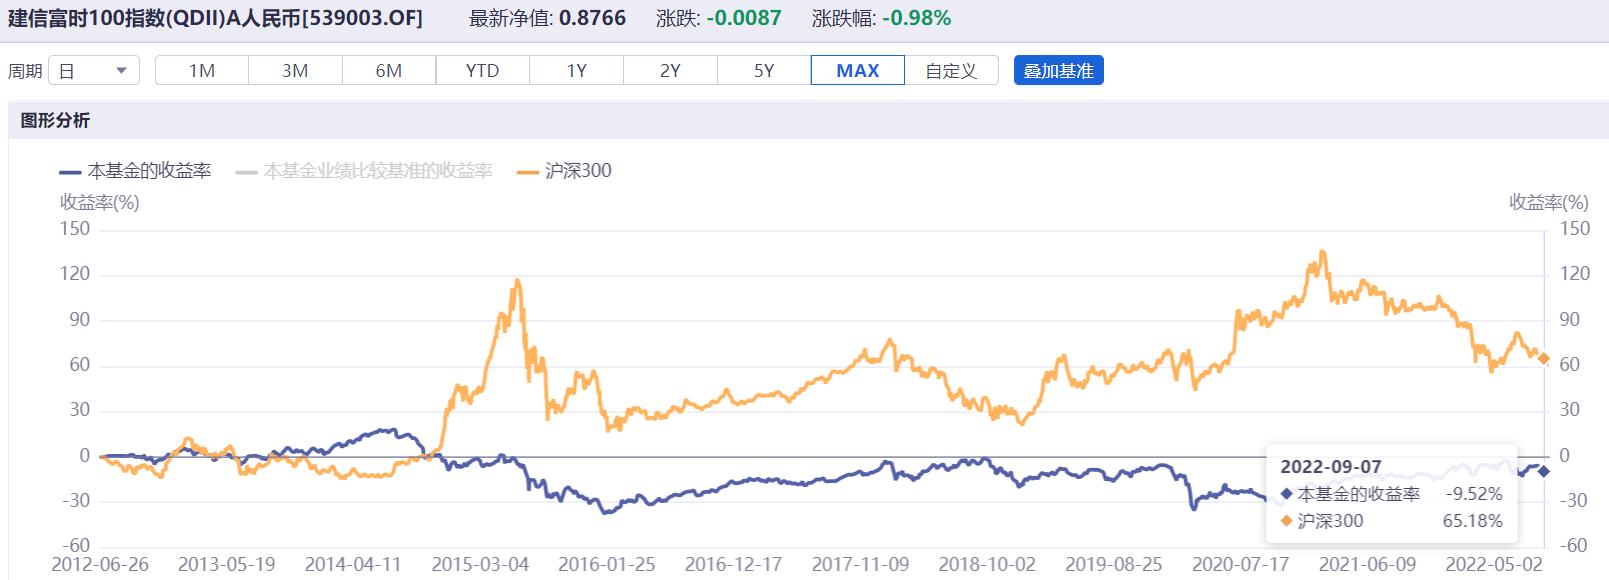
Task: Click the blue diamond marker ending the fund line
Action: (1544, 471)
